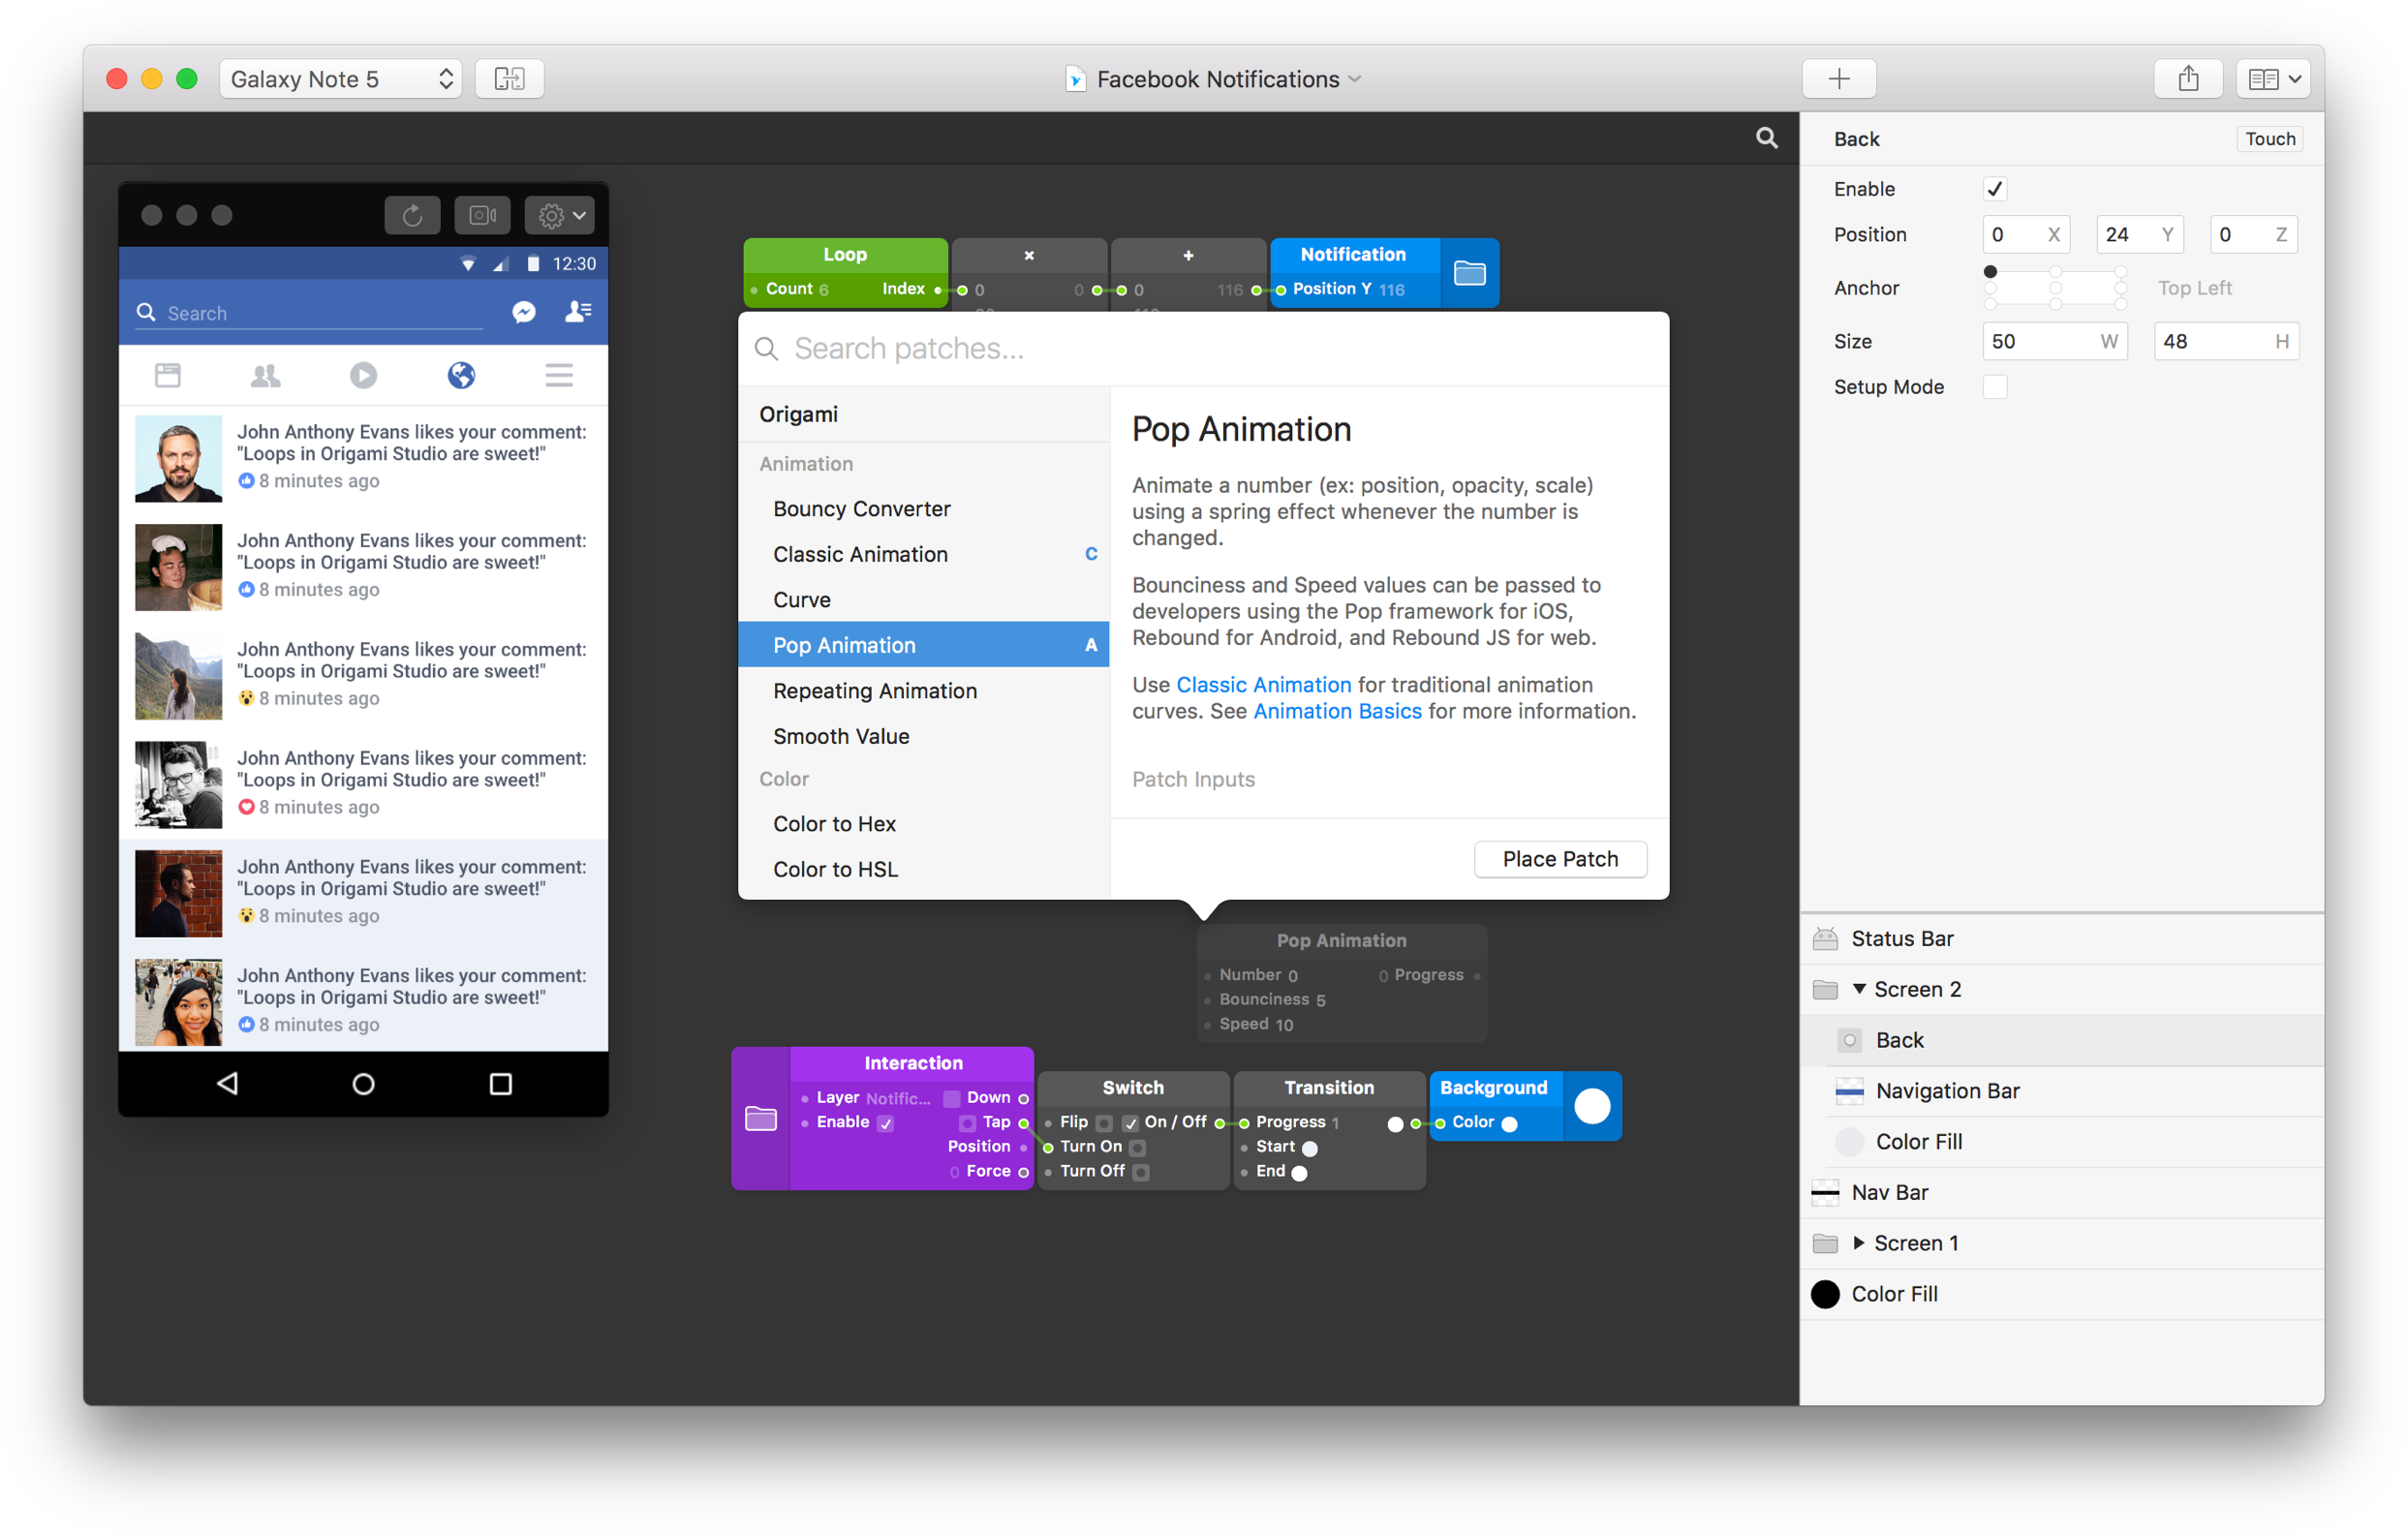This screenshot has height=1535, width=2408.
Task: Select Classic Animation in patch list
Action: [x=923, y=554]
